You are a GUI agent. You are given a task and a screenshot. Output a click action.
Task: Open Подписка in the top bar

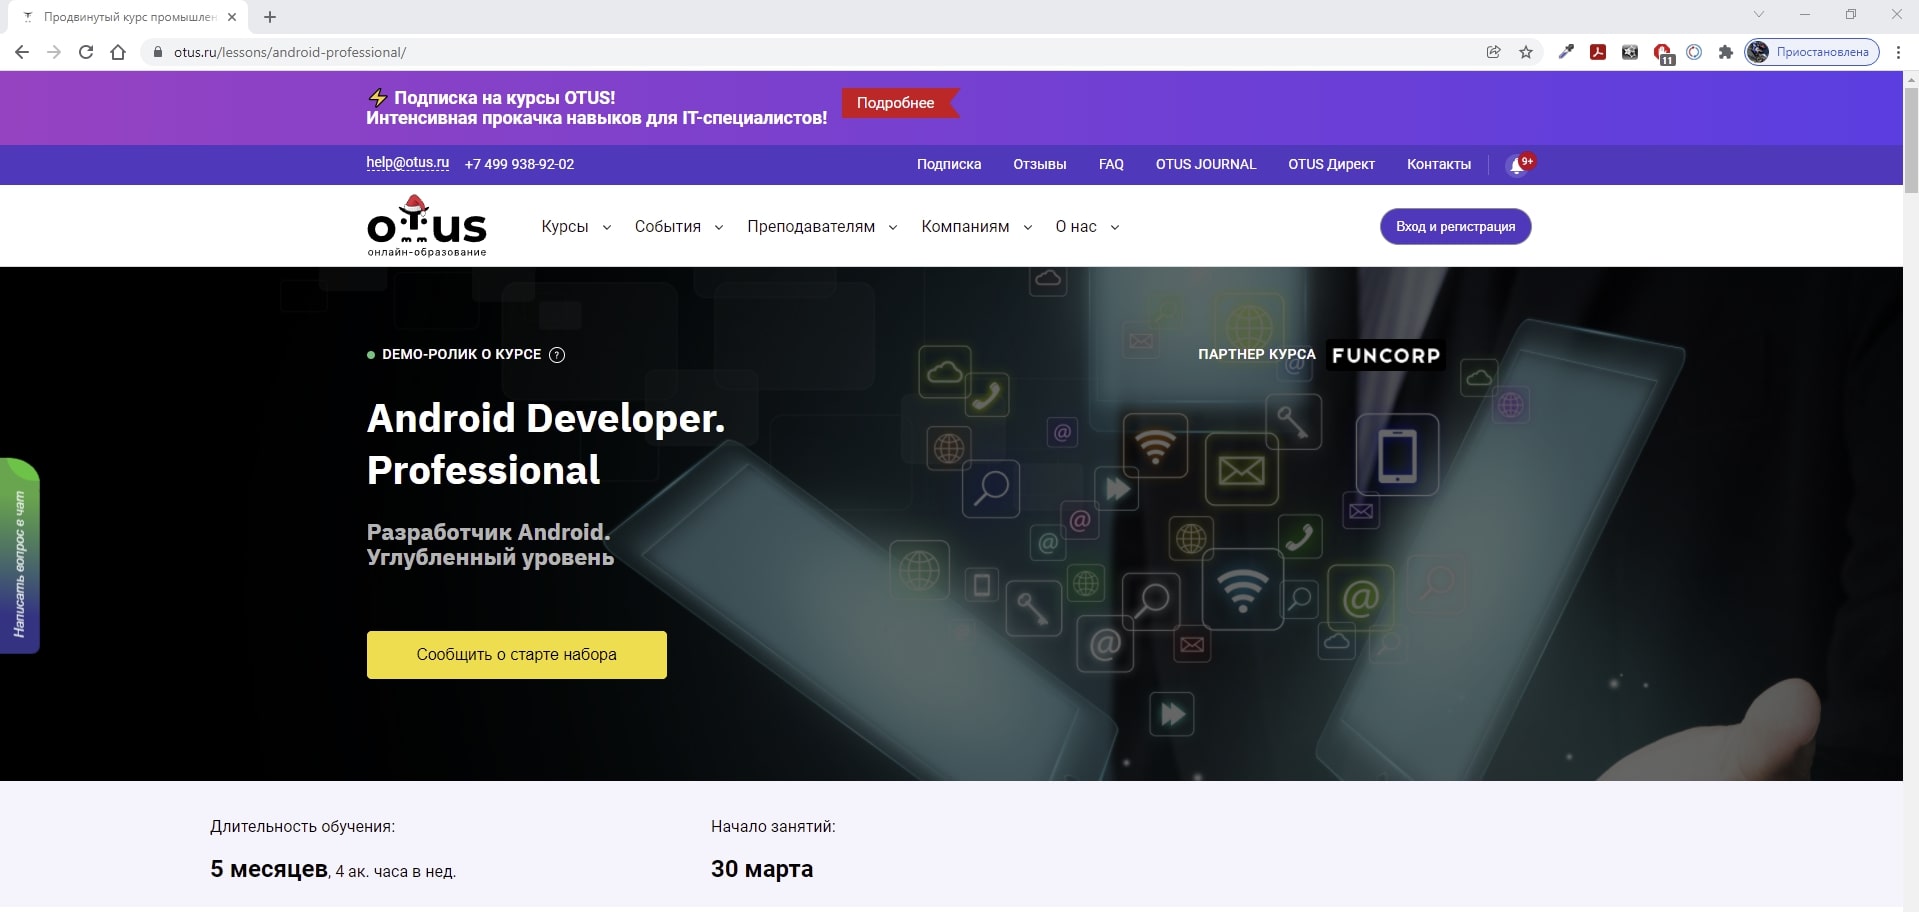point(949,164)
